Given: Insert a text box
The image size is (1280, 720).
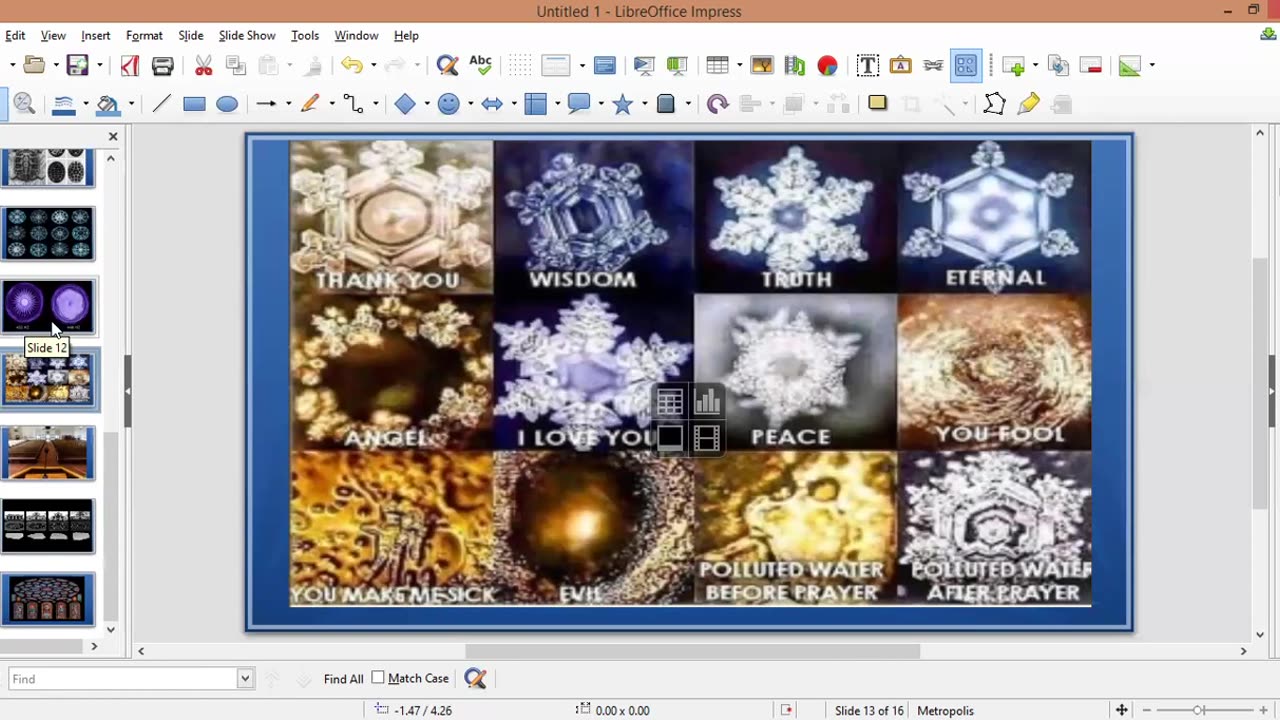Looking at the screenshot, I should 868,66.
